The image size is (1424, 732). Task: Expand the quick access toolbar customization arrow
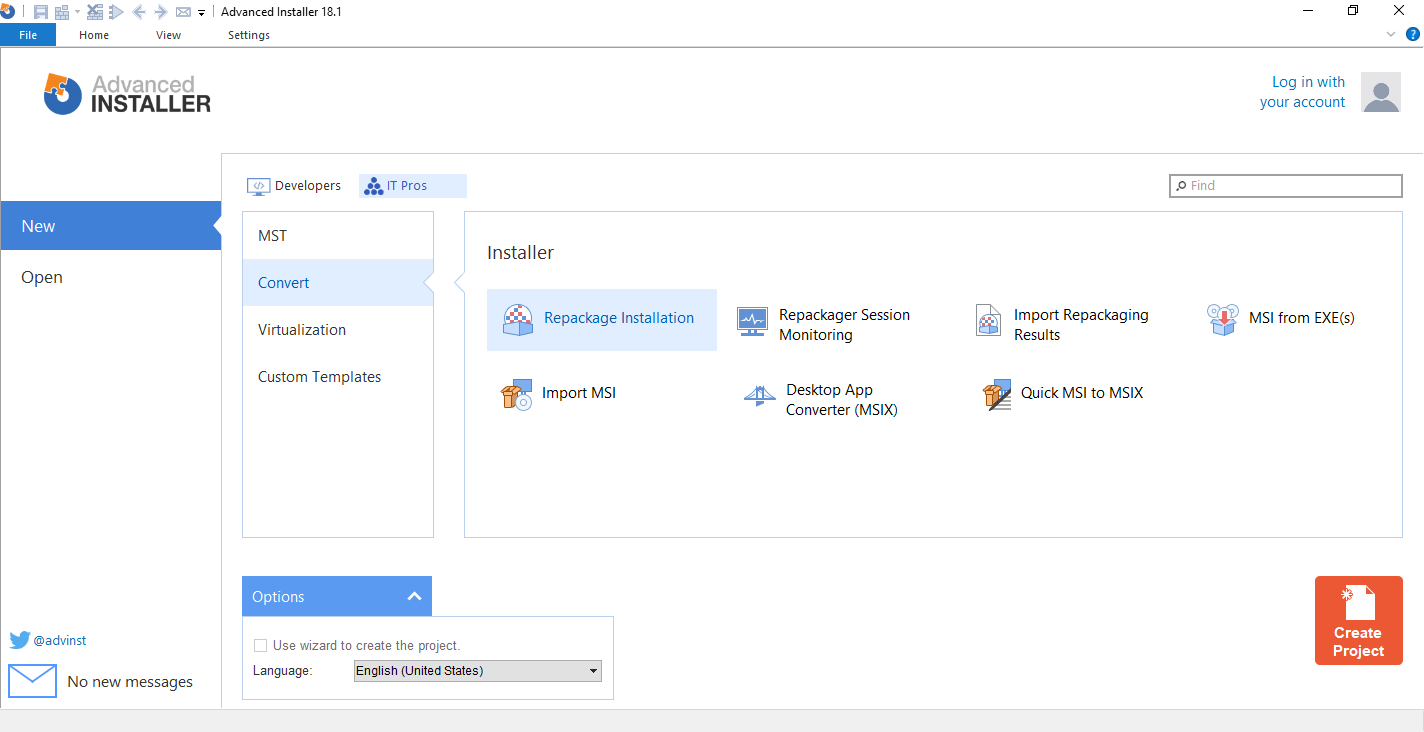click(x=200, y=12)
